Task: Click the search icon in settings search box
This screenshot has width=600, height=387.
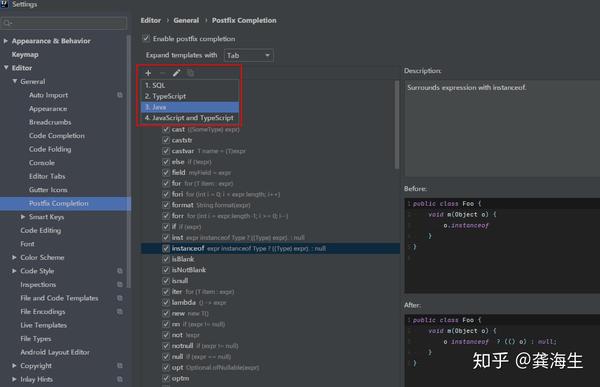Action: pyautogui.click(x=7, y=23)
